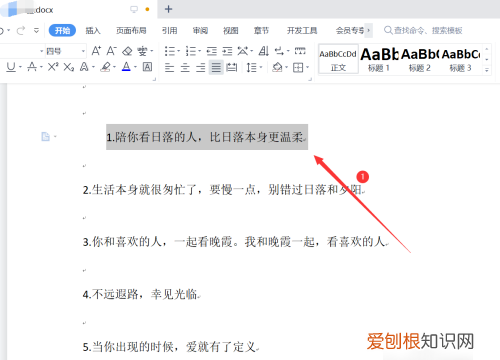Screen dimensions: 500x360
Task: Click the tab stops ruler icon
Action: pyautogui.click(x=300, y=51)
